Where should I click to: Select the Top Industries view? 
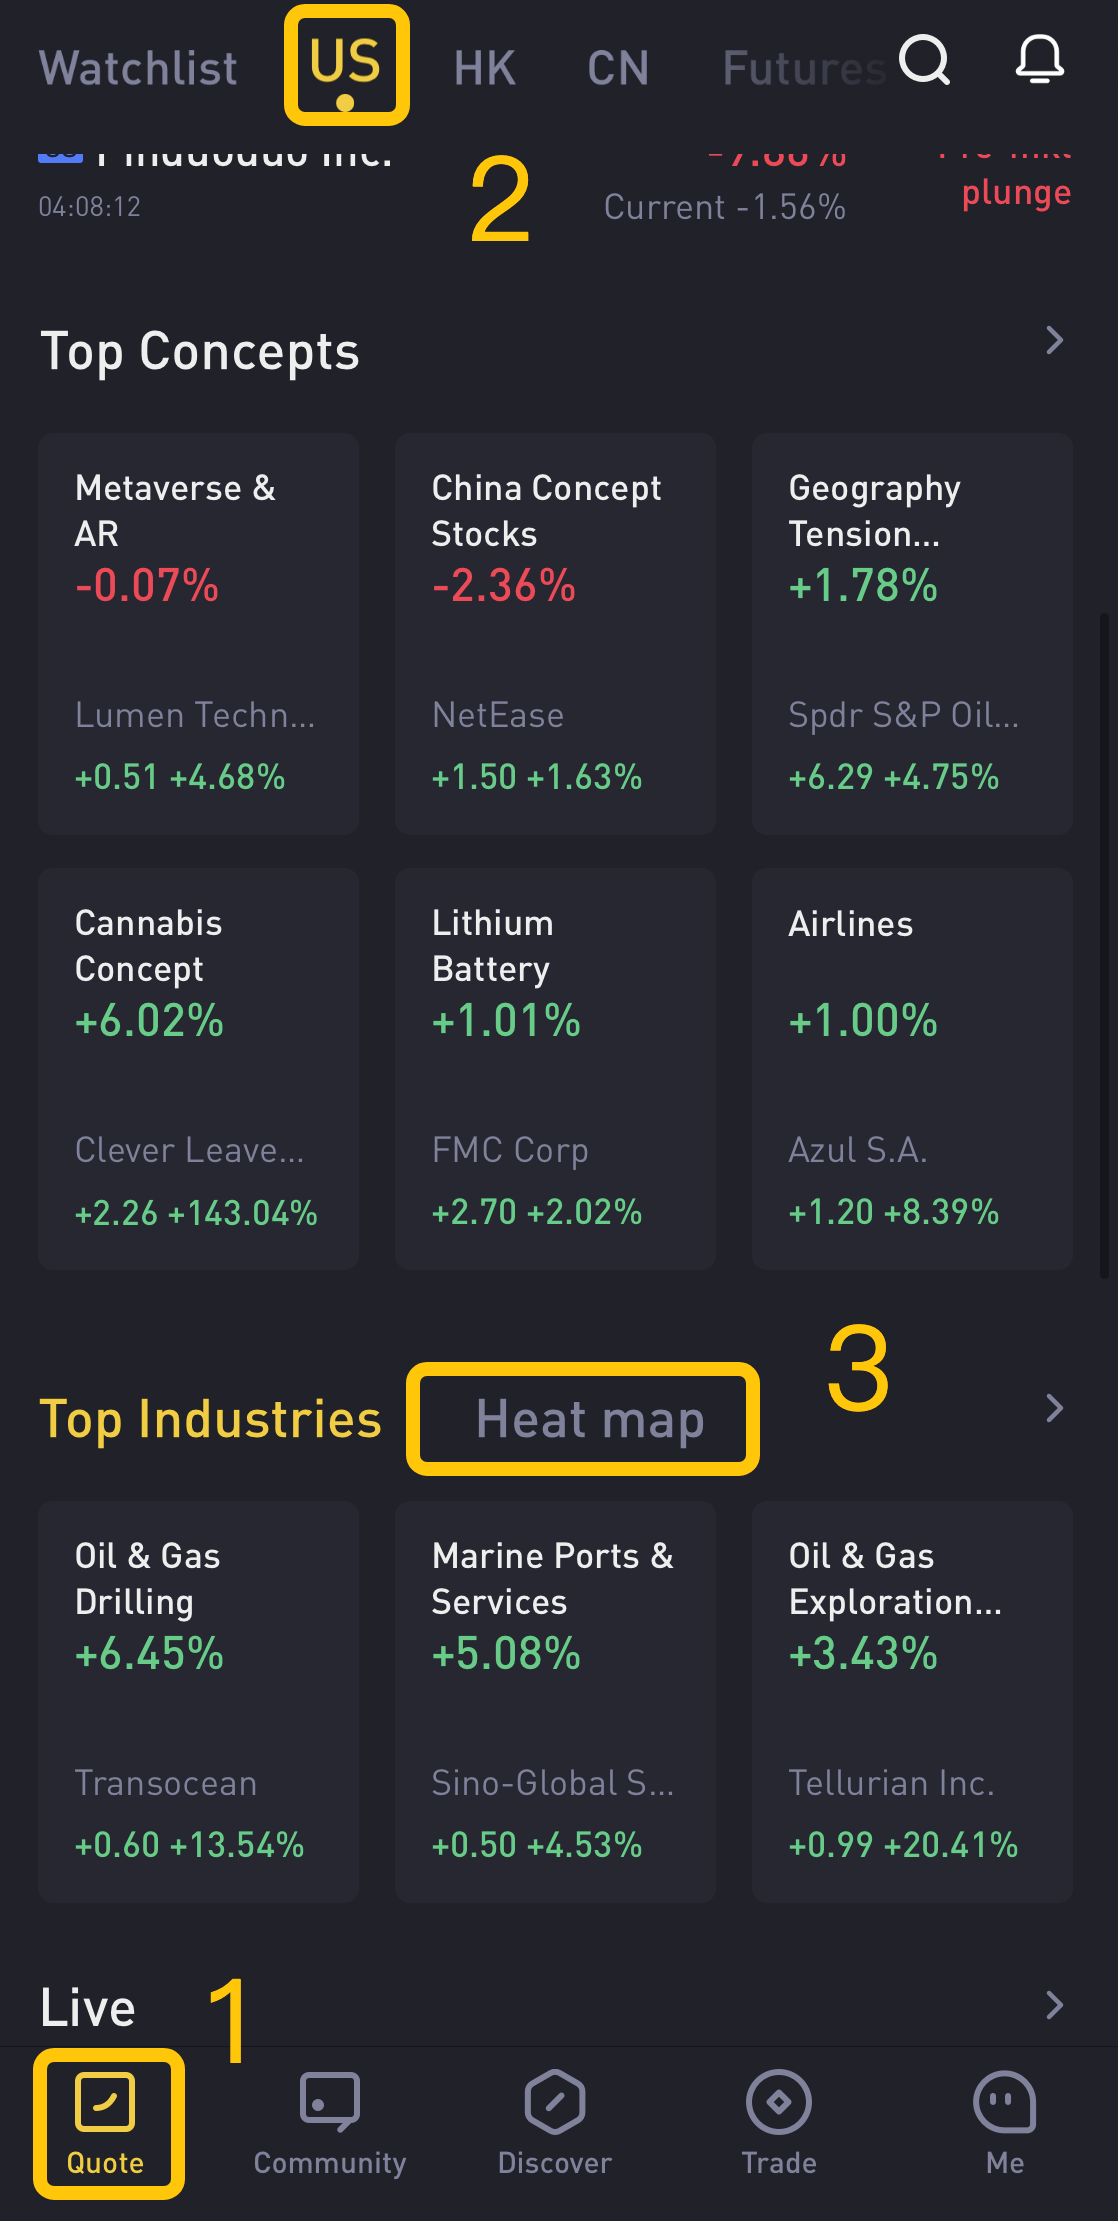click(x=210, y=1419)
